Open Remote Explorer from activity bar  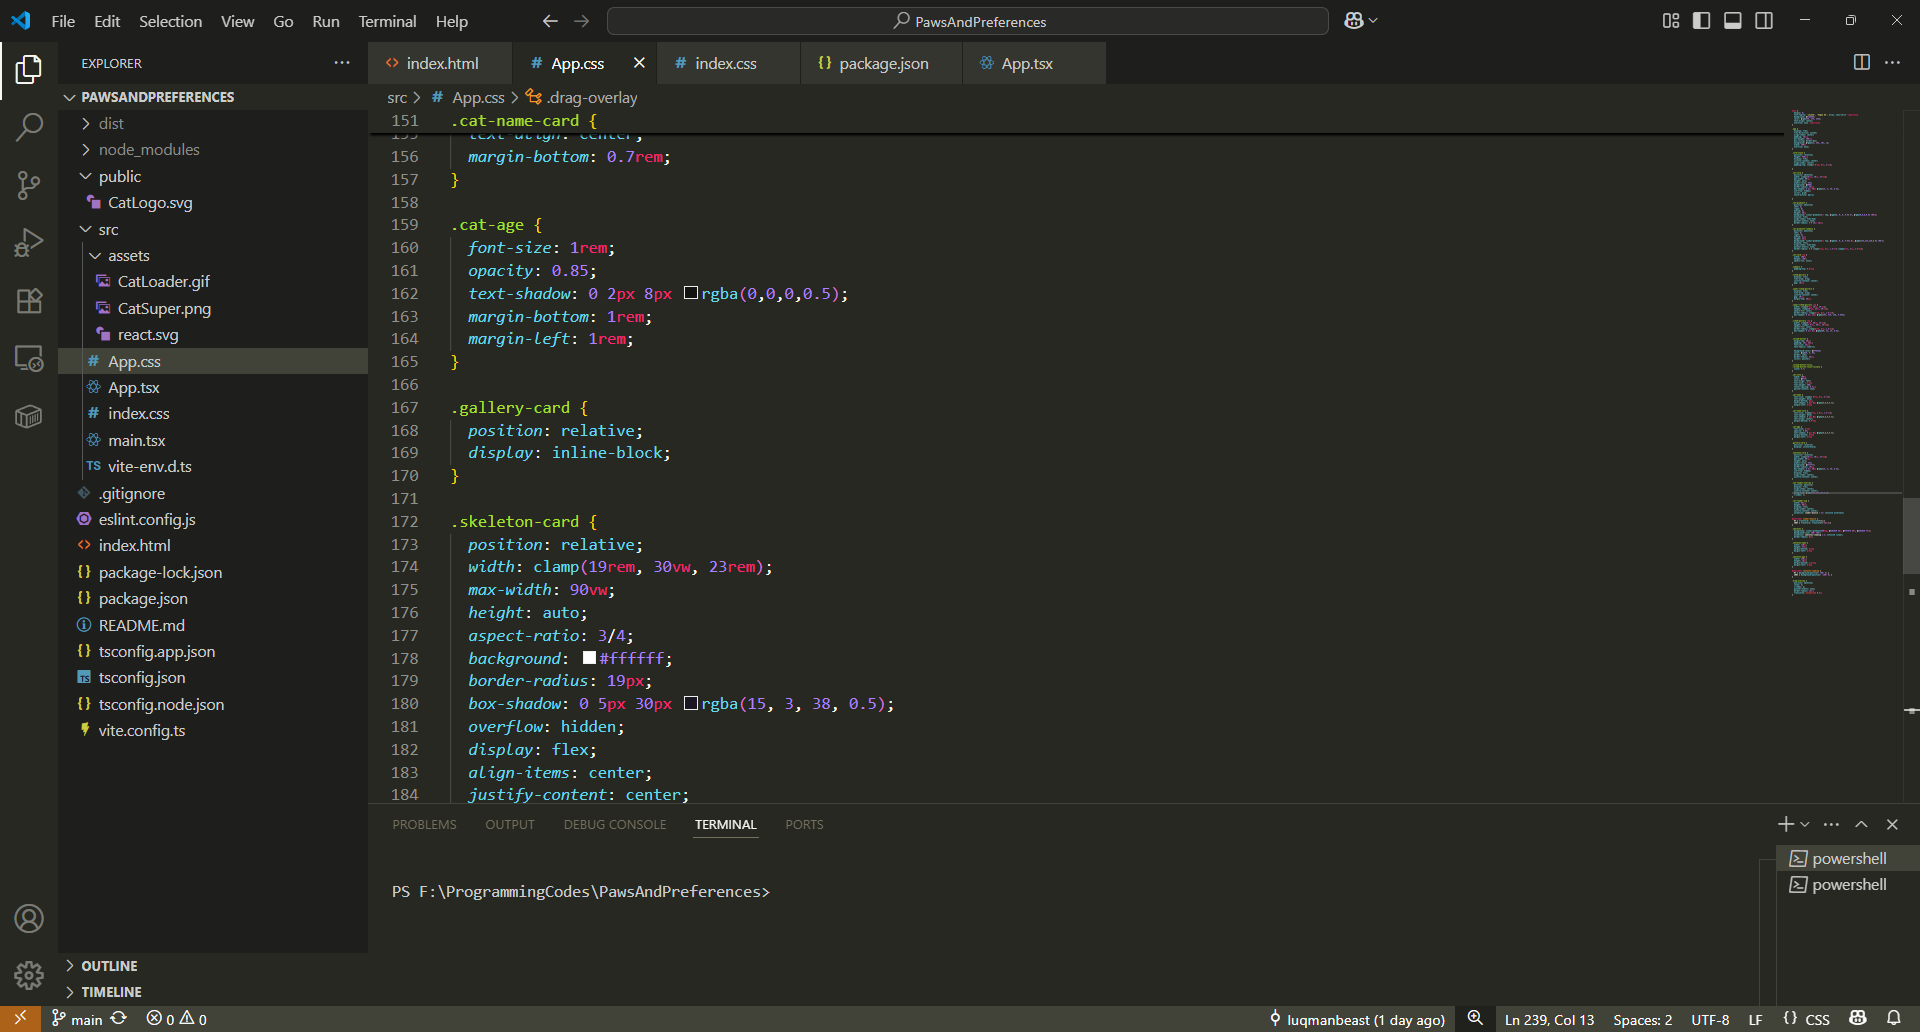[29, 359]
